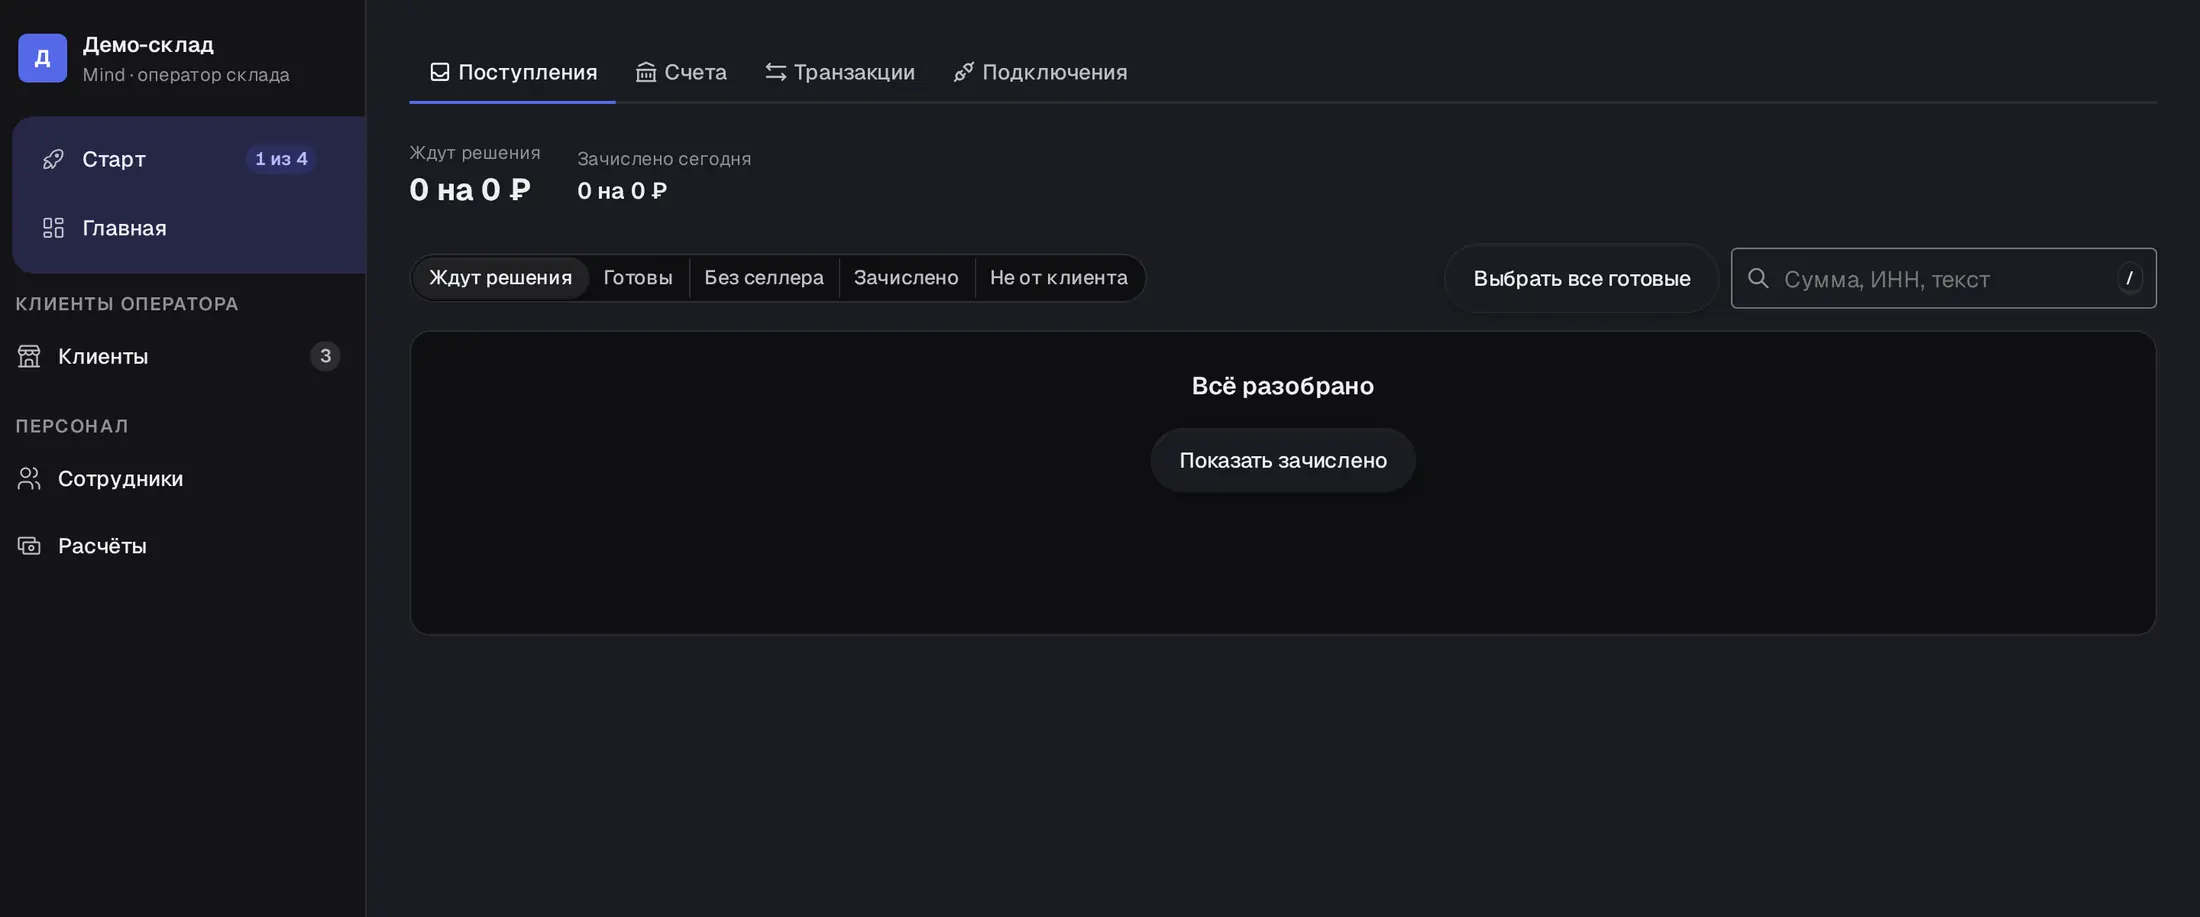Click the arrows icon on Транзакции tab
The image size is (2200, 917).
pos(775,72)
